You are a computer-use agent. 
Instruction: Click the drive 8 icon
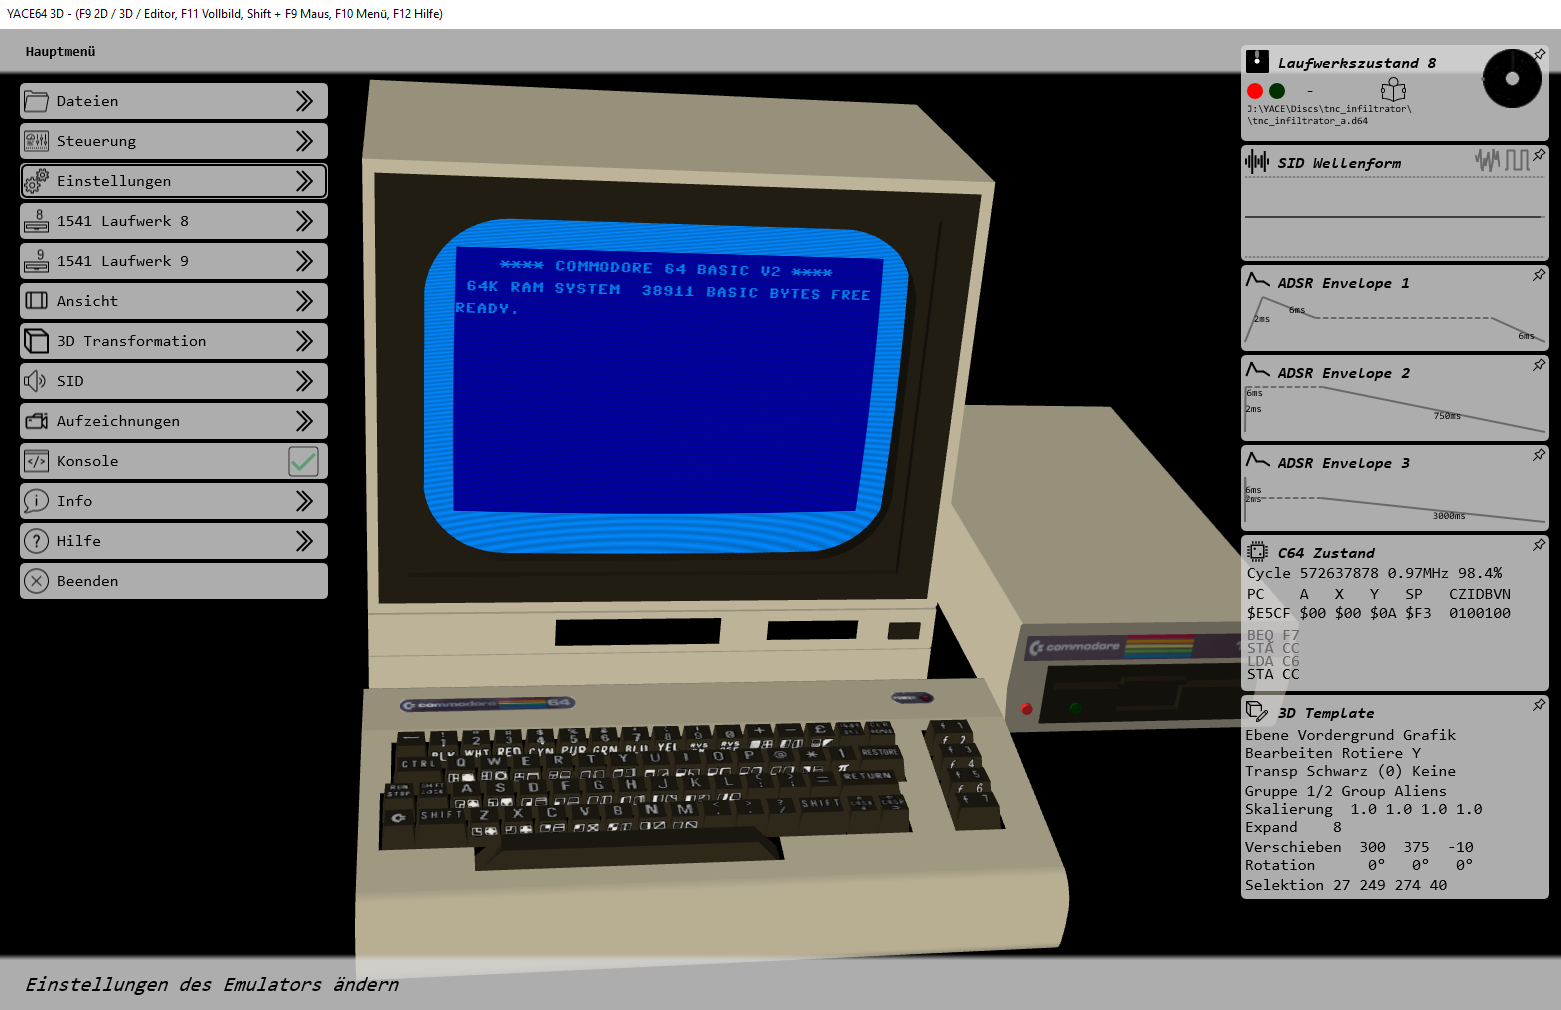(x=36, y=221)
